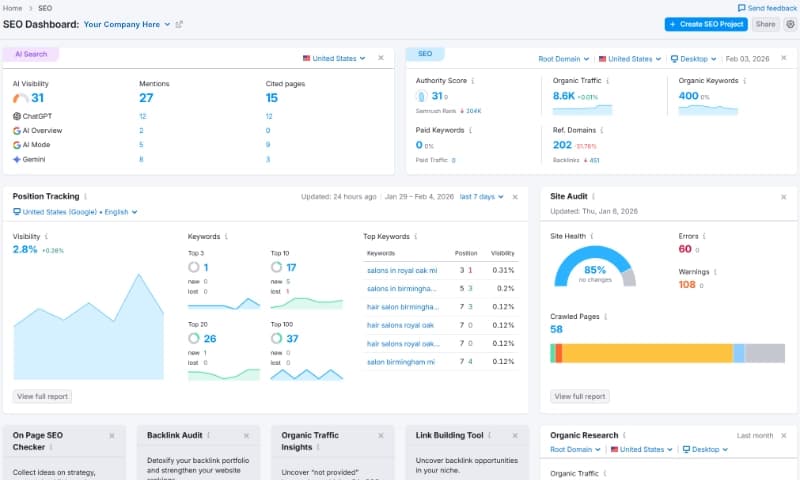Click Send feedback link
Screen dimensions: 800x480
click(x=767, y=8)
